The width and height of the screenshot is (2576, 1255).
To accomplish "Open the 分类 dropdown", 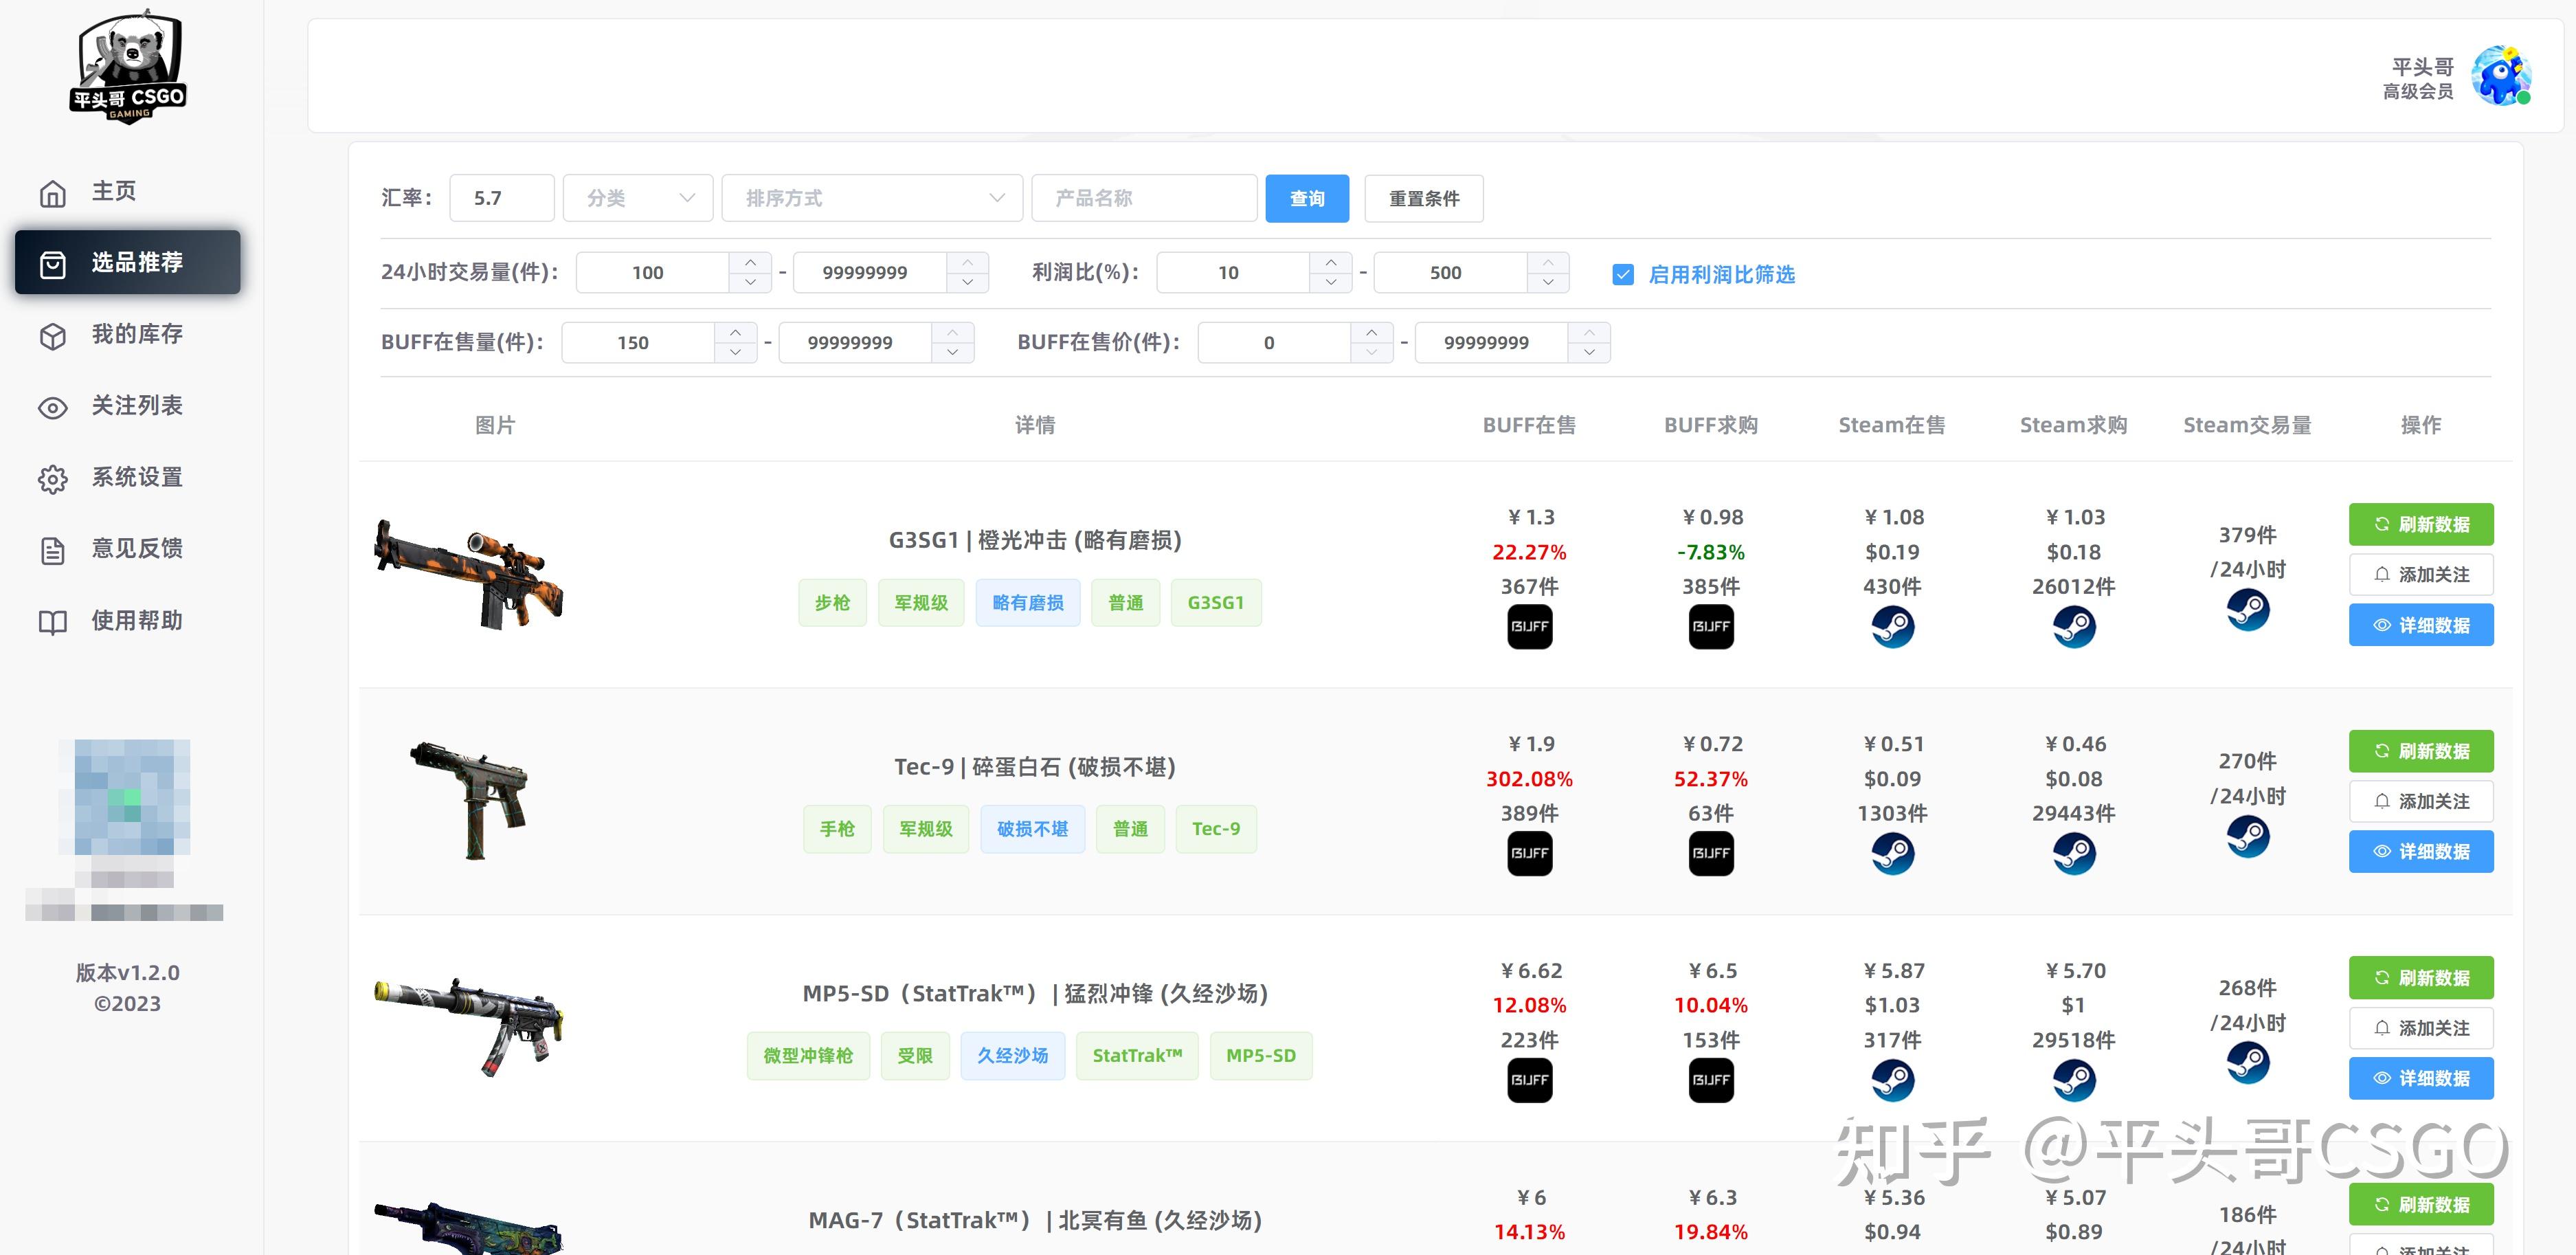I will click(x=638, y=198).
